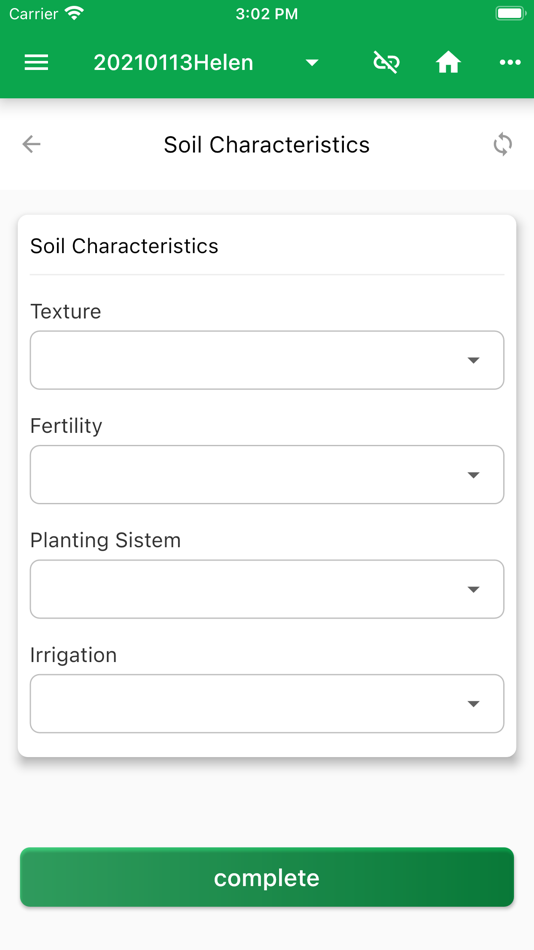
Task: Click the complete button
Action: tap(267, 877)
